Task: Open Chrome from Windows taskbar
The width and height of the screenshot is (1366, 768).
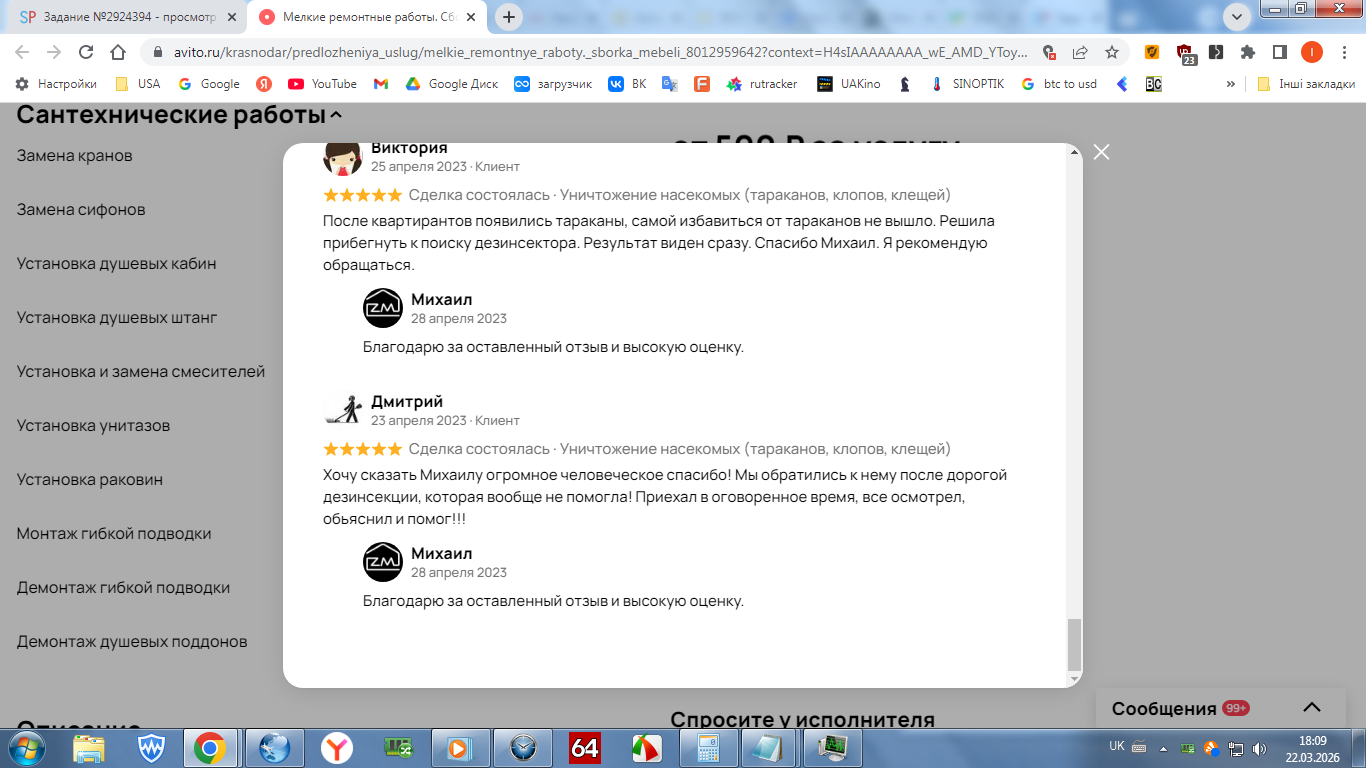Action: click(x=209, y=747)
